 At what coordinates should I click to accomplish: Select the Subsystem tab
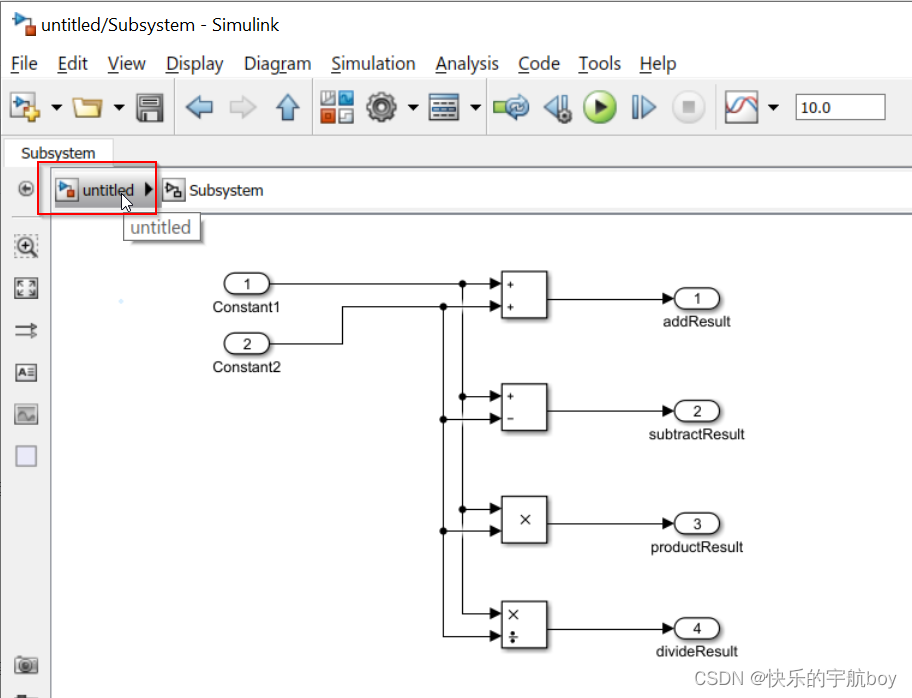pyautogui.click(x=58, y=153)
